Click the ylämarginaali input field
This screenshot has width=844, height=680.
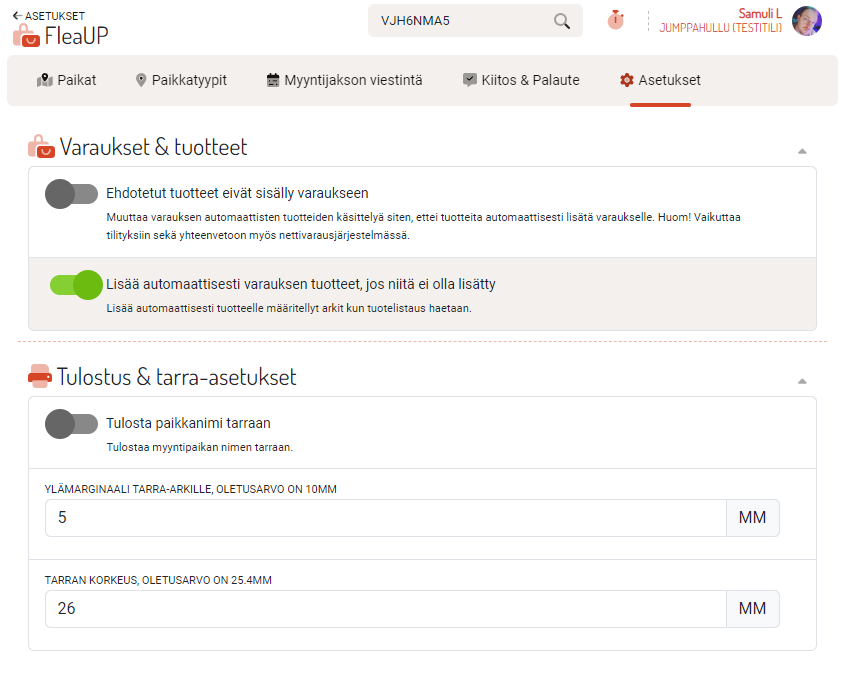385,518
